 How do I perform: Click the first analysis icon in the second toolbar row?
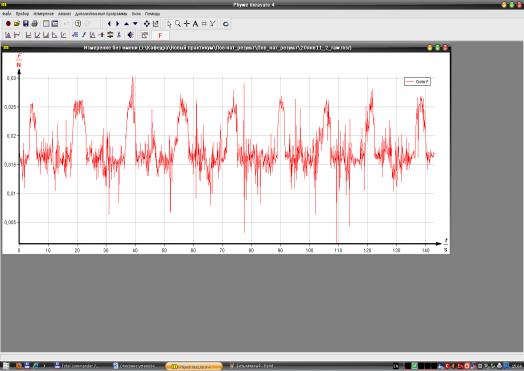[8, 35]
